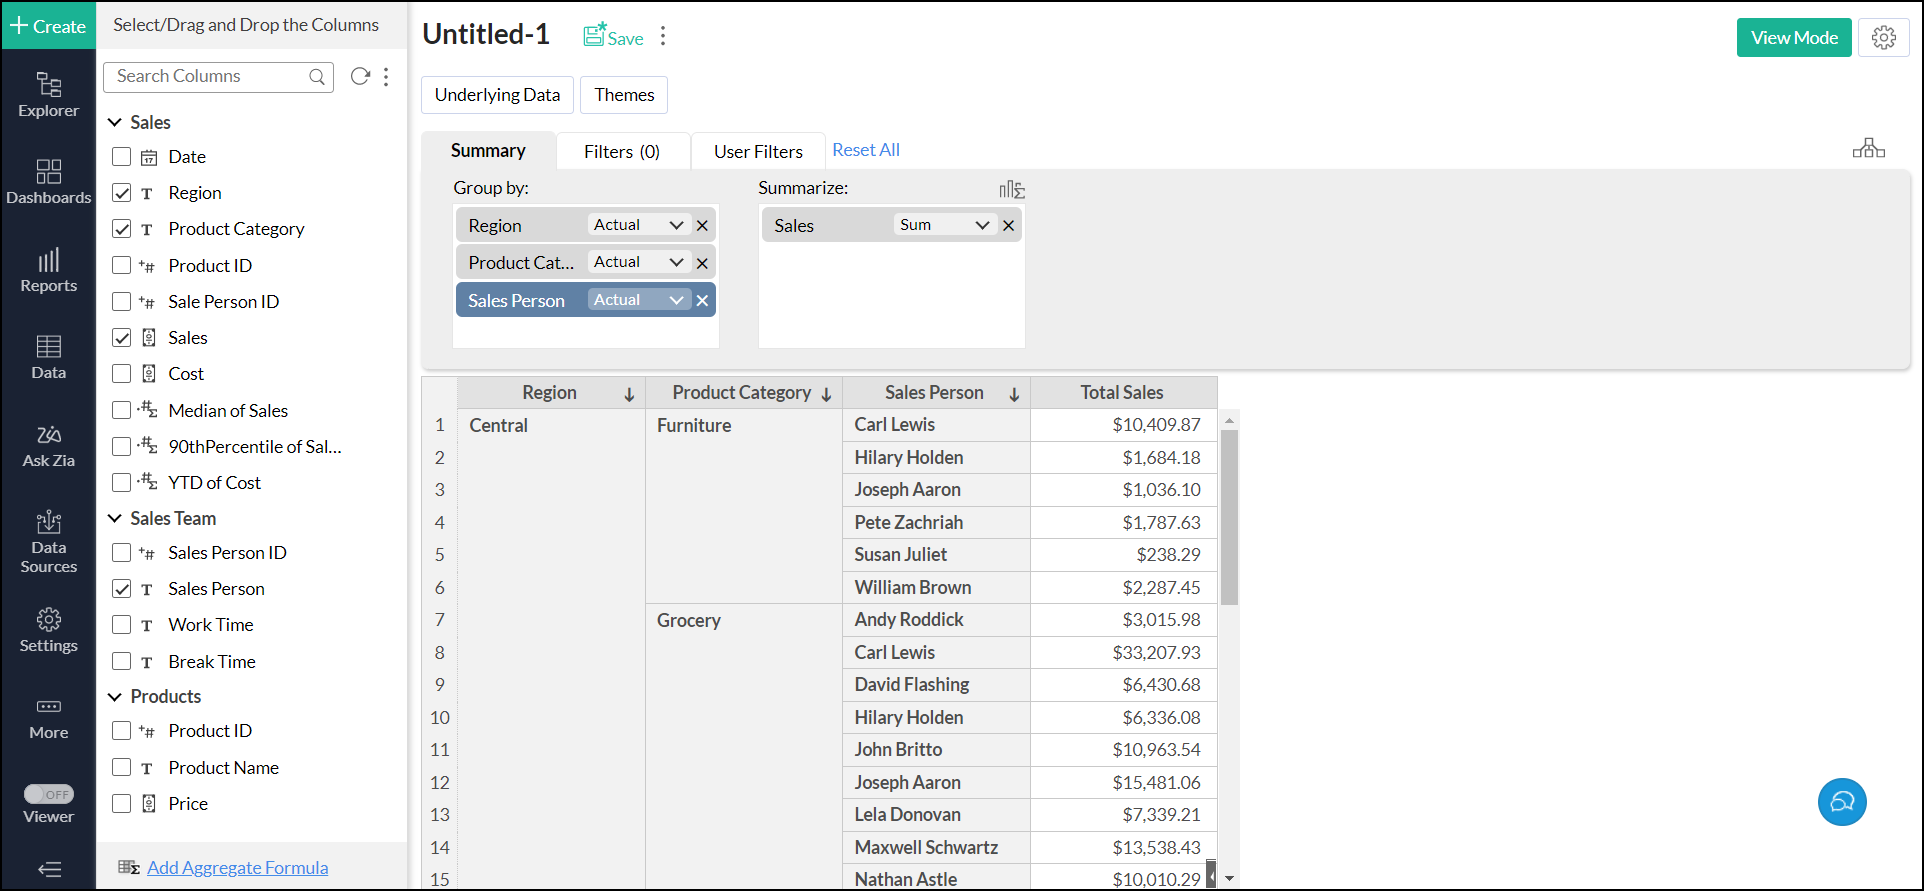Switch to the Filters (0) tab
This screenshot has height=891, width=1924.
pyautogui.click(x=621, y=151)
